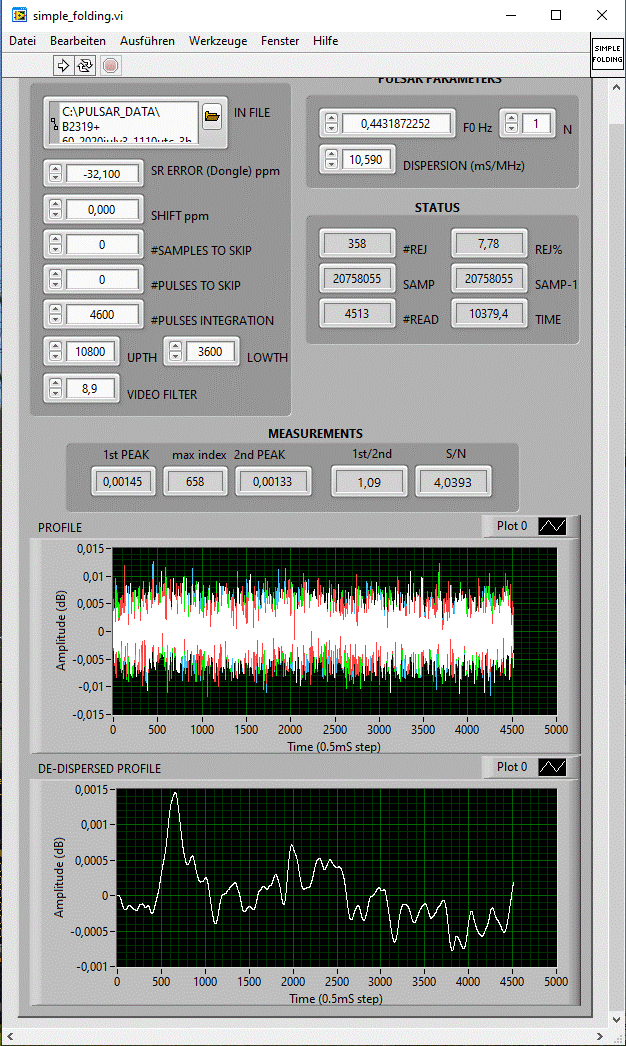Click SHIFT ppm value 0,000
The height and width of the screenshot is (1046, 626).
[102, 209]
